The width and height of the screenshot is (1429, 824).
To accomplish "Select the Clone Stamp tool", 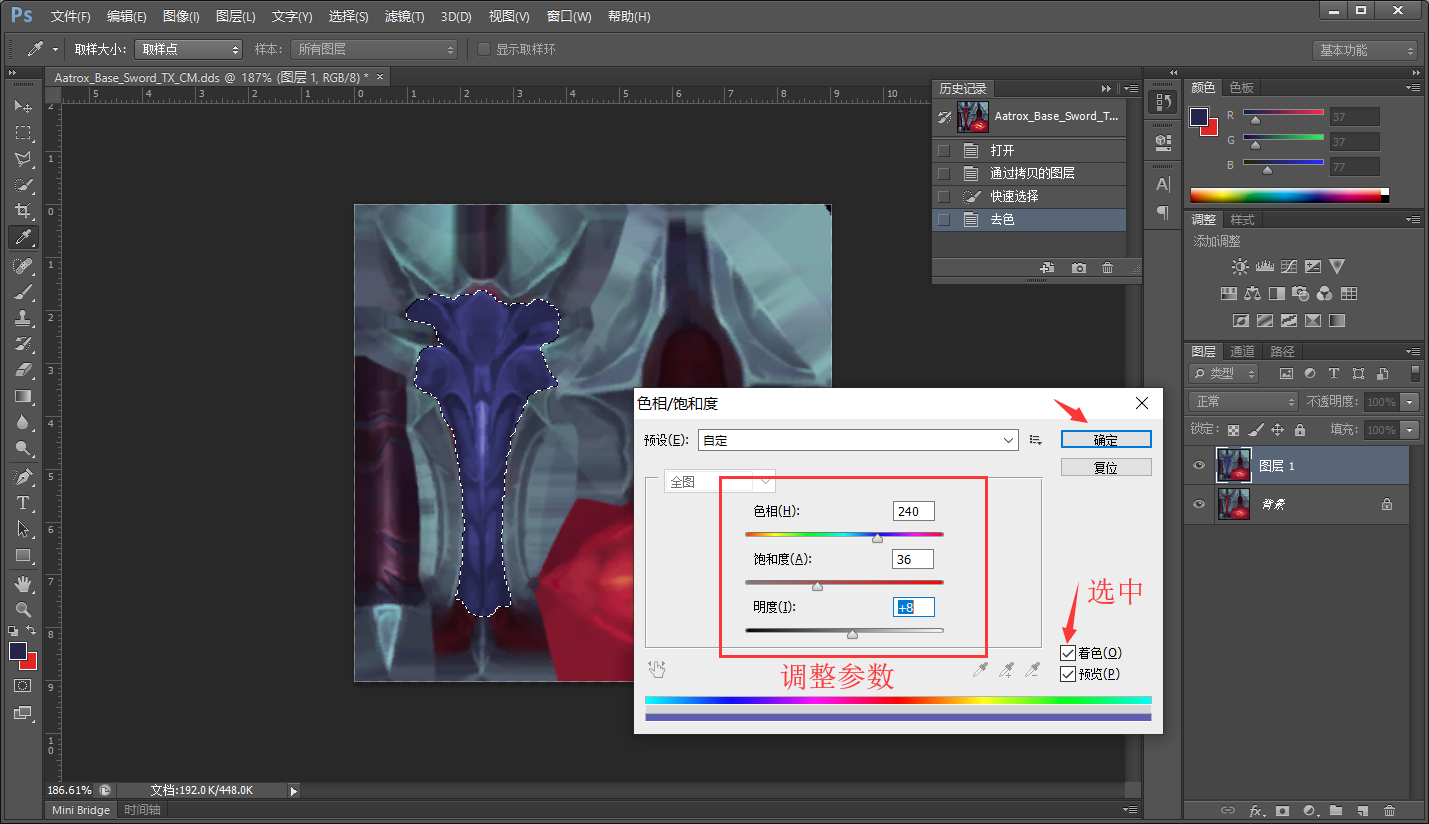I will coord(23,318).
